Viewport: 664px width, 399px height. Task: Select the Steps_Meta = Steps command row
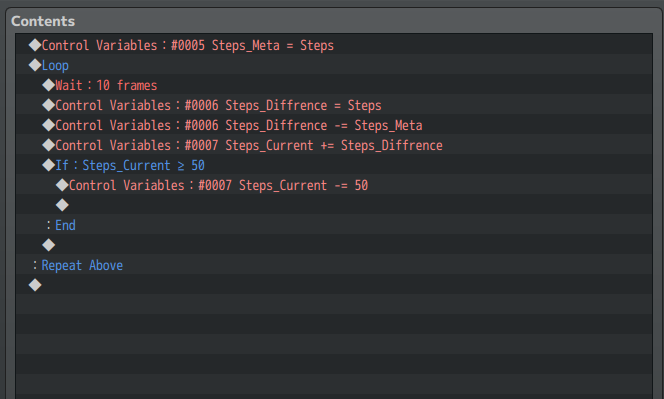[334, 45]
